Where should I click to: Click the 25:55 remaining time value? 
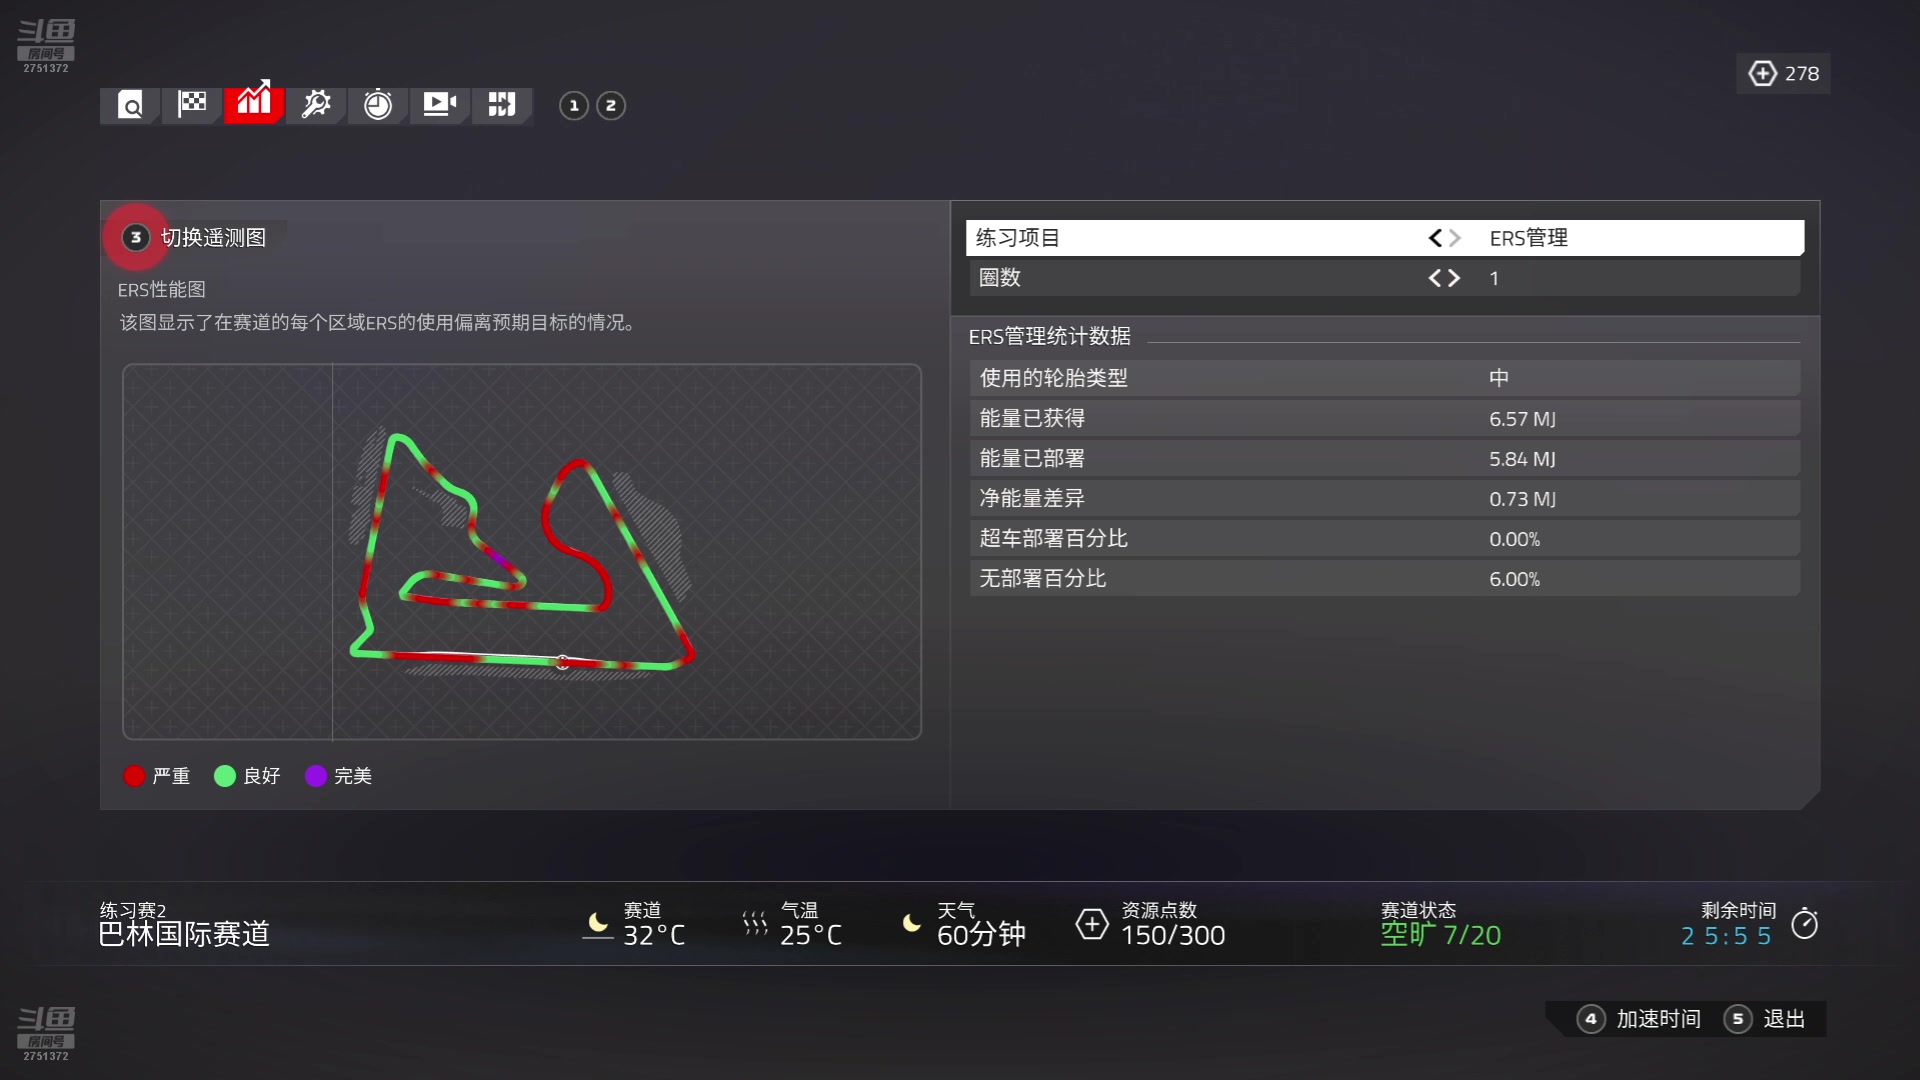point(1726,936)
